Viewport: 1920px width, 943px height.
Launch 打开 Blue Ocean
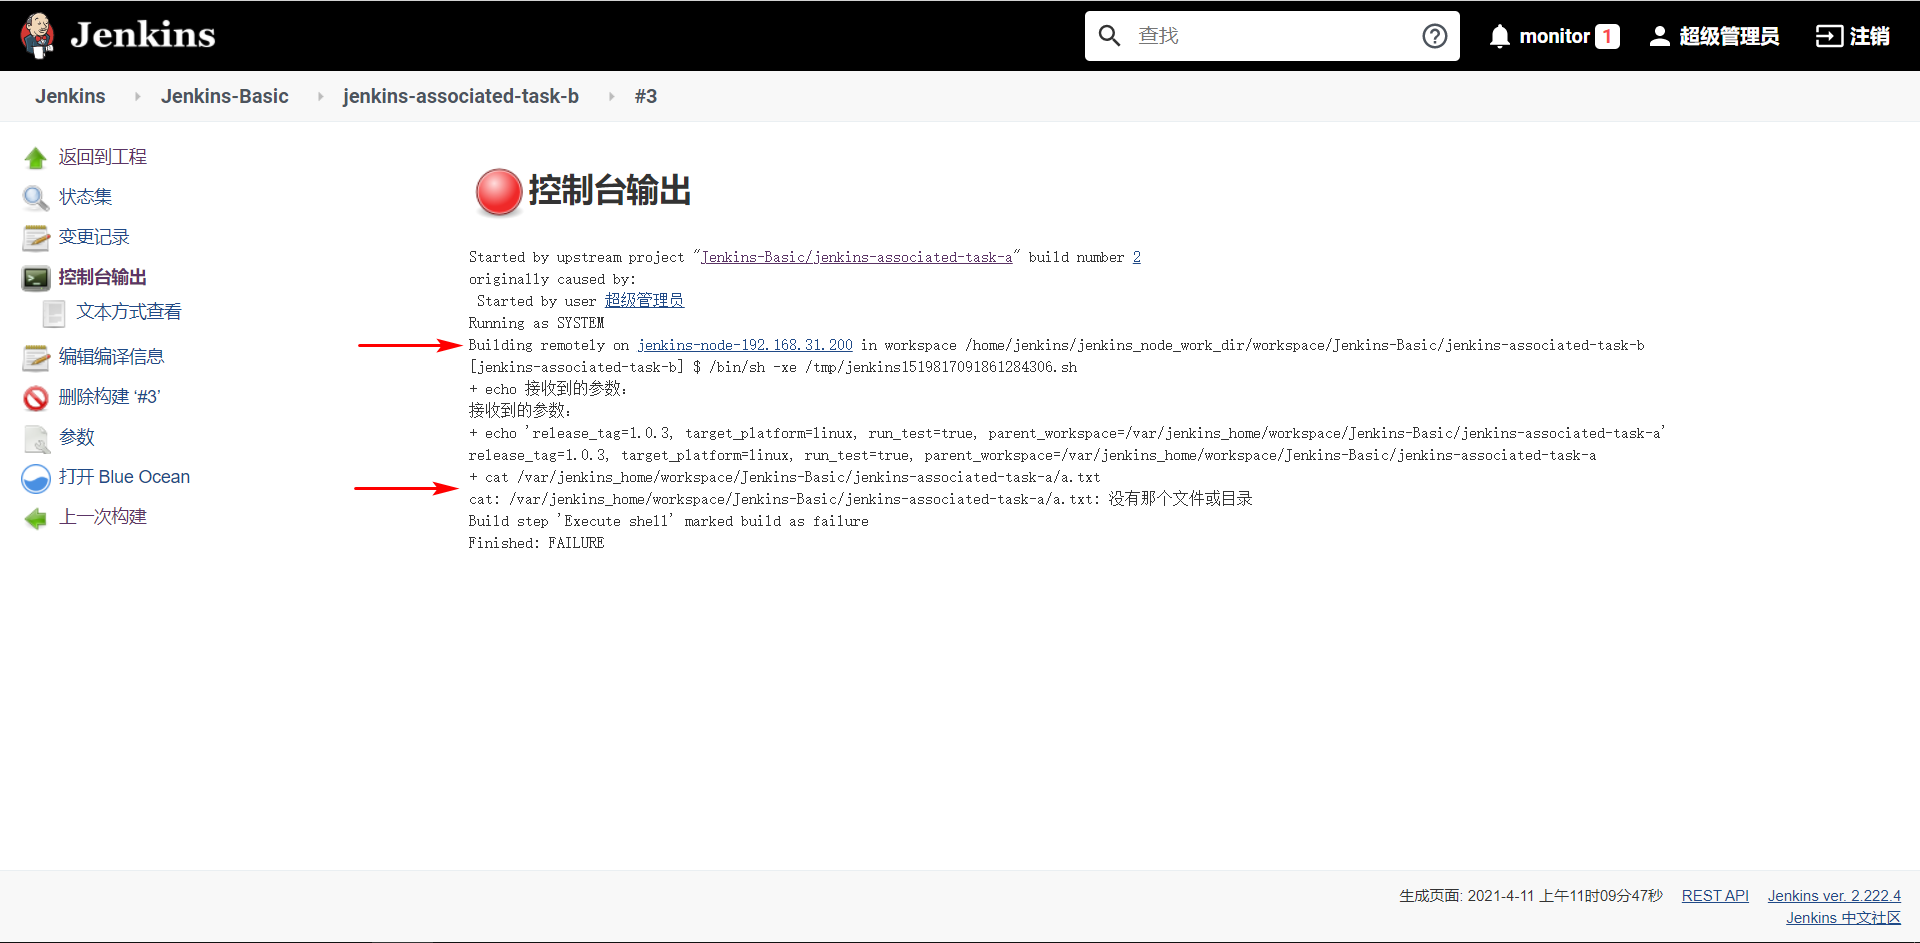[x=124, y=477]
